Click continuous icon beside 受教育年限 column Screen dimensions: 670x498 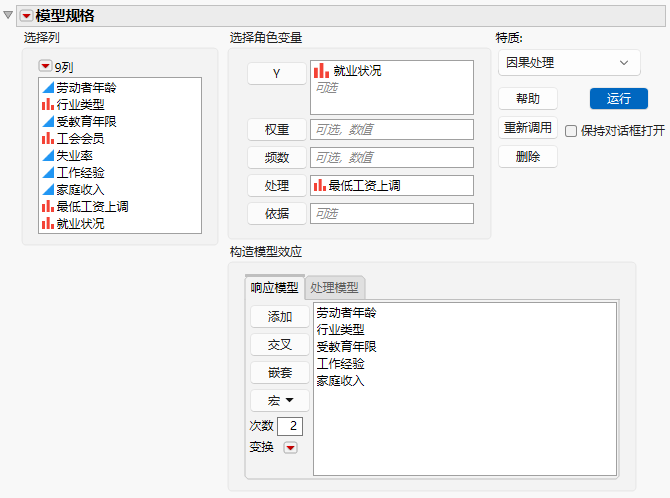pos(48,121)
